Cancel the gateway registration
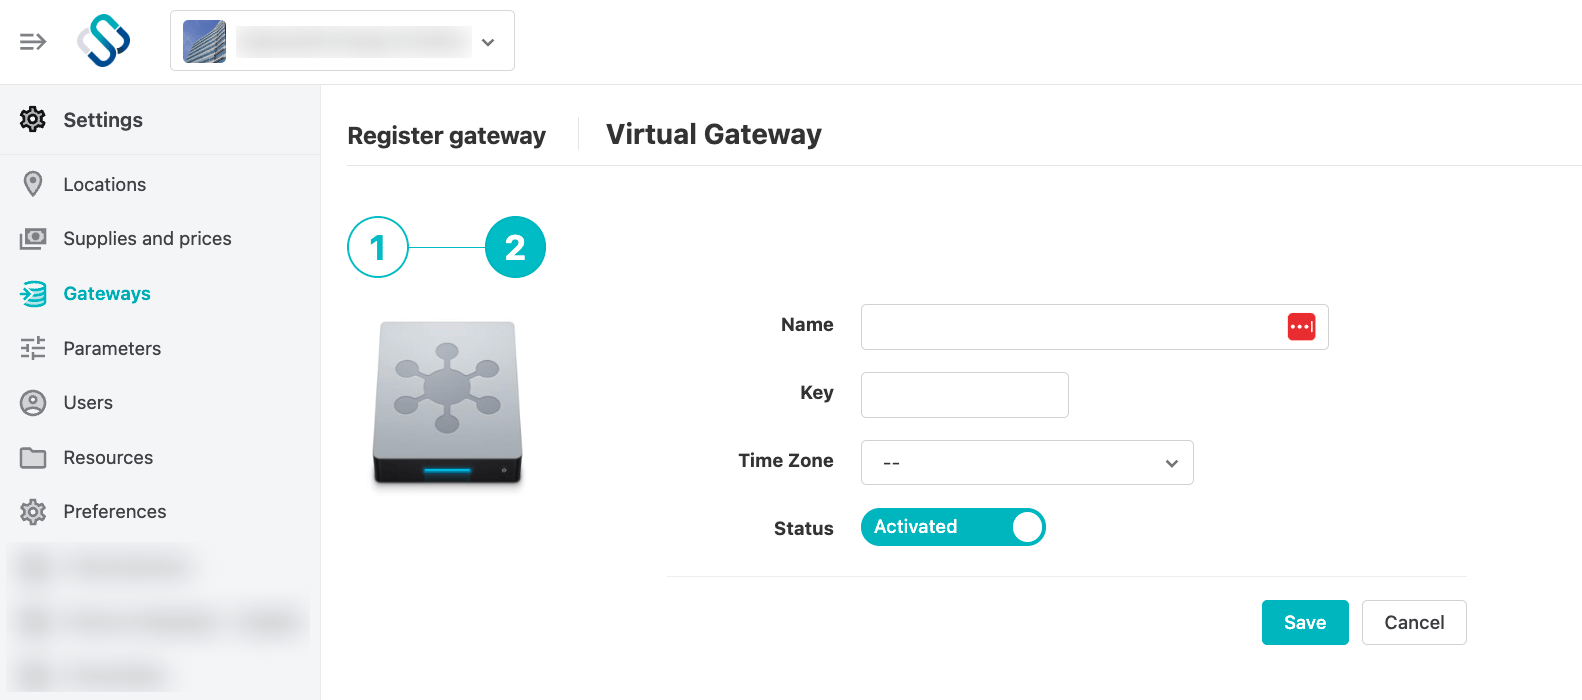Image resolution: width=1582 pixels, height=700 pixels. (x=1414, y=622)
